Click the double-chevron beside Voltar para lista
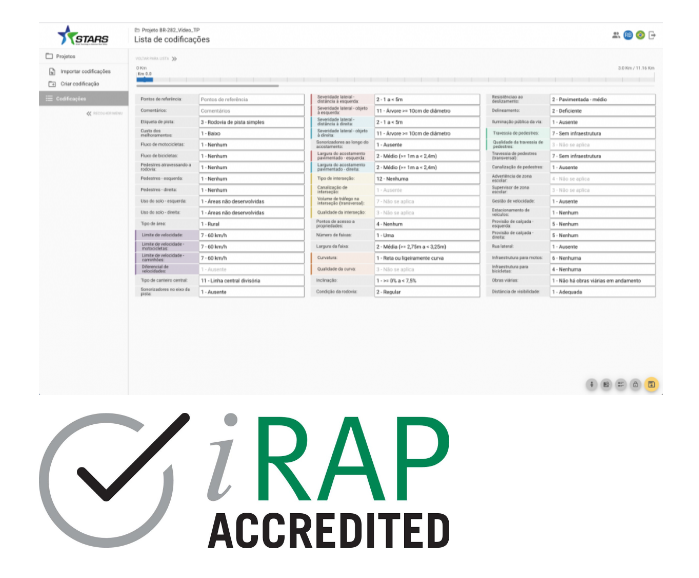Screen dimensions: 699x578 pyautogui.click(x=174, y=59)
